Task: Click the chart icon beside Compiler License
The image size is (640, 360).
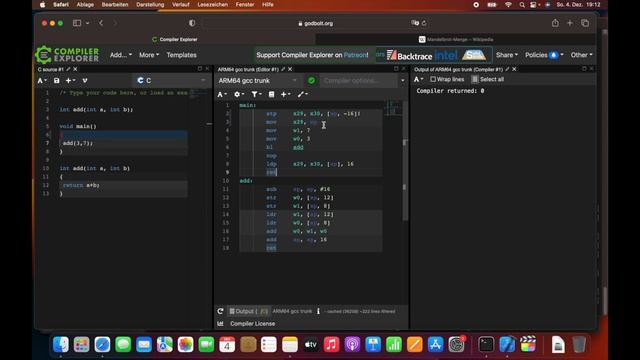Action: pyautogui.click(x=220, y=324)
